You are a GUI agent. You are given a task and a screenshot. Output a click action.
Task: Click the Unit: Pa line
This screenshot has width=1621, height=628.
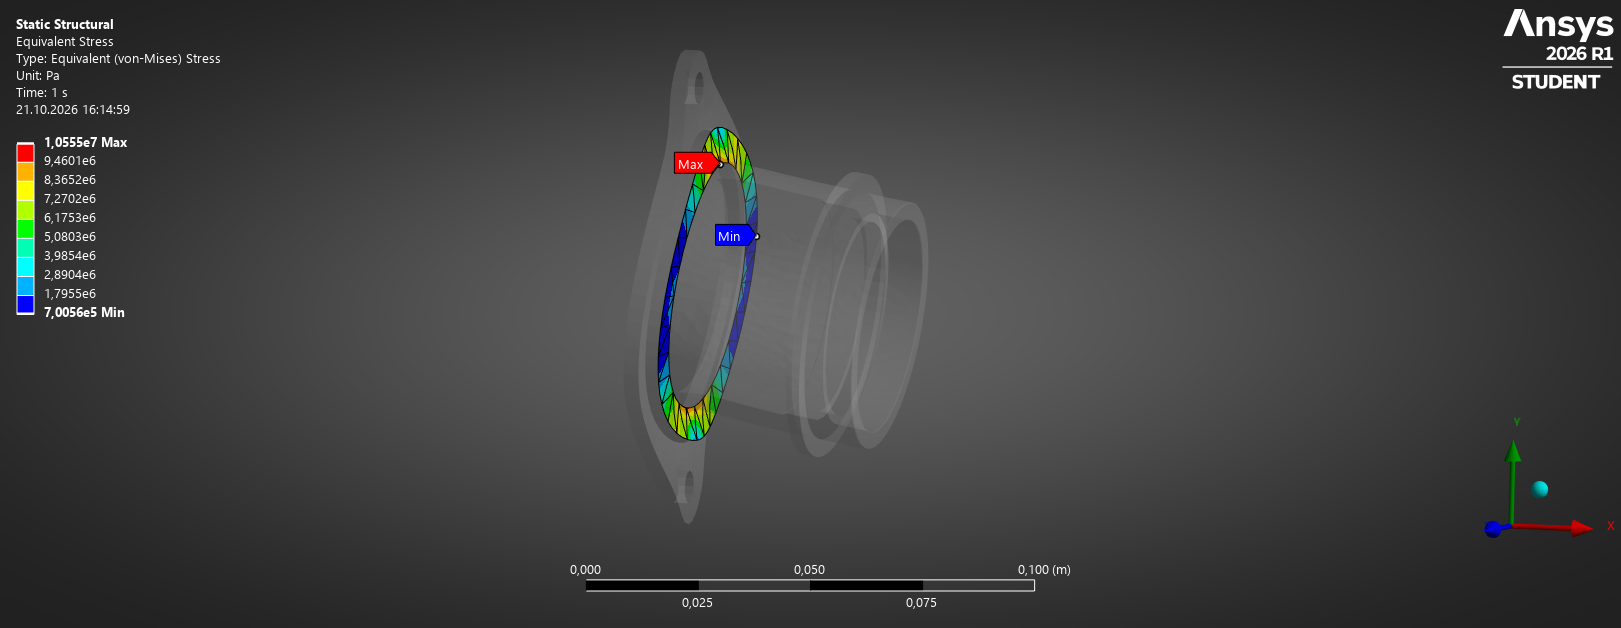click(x=38, y=76)
